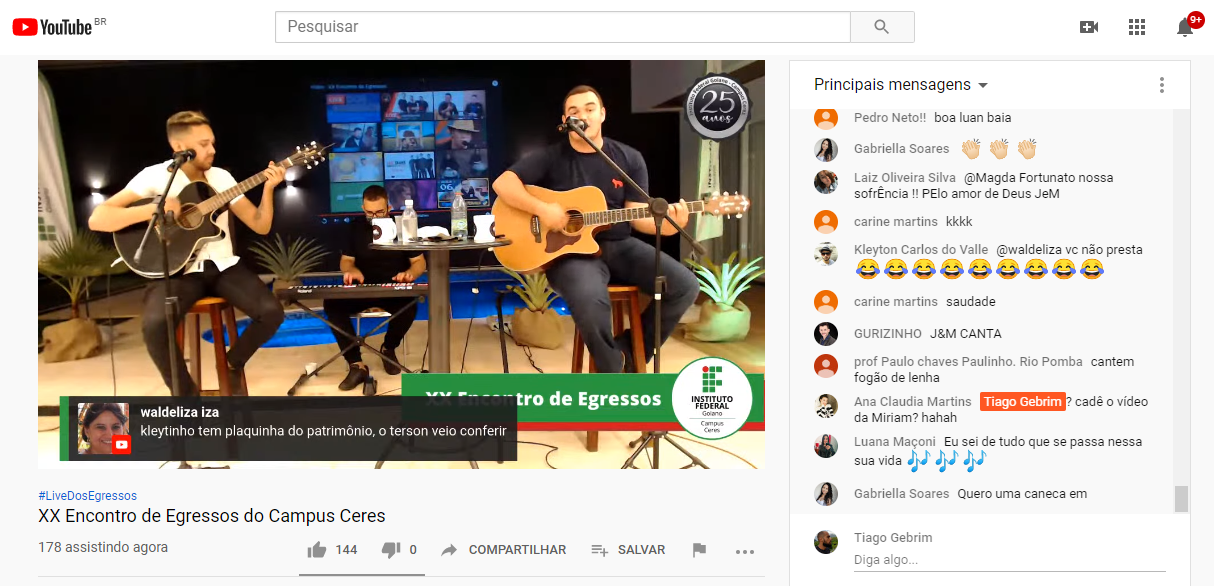Select the Kleyton Carlos do Valle name
This screenshot has height=586, width=1214.
[x=920, y=250]
